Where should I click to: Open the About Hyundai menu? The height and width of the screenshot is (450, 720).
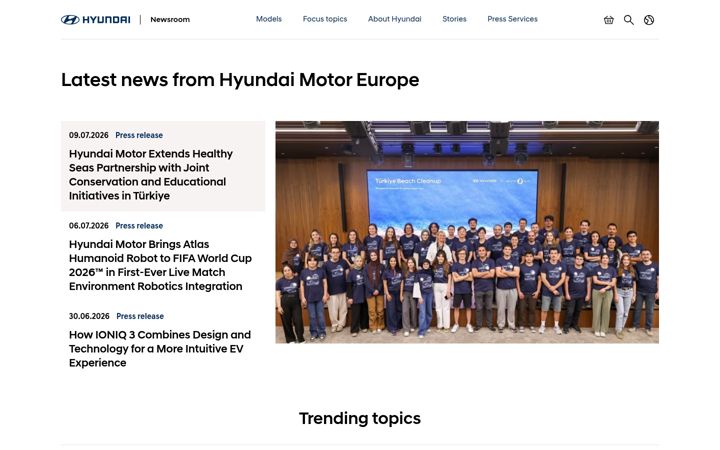(394, 19)
